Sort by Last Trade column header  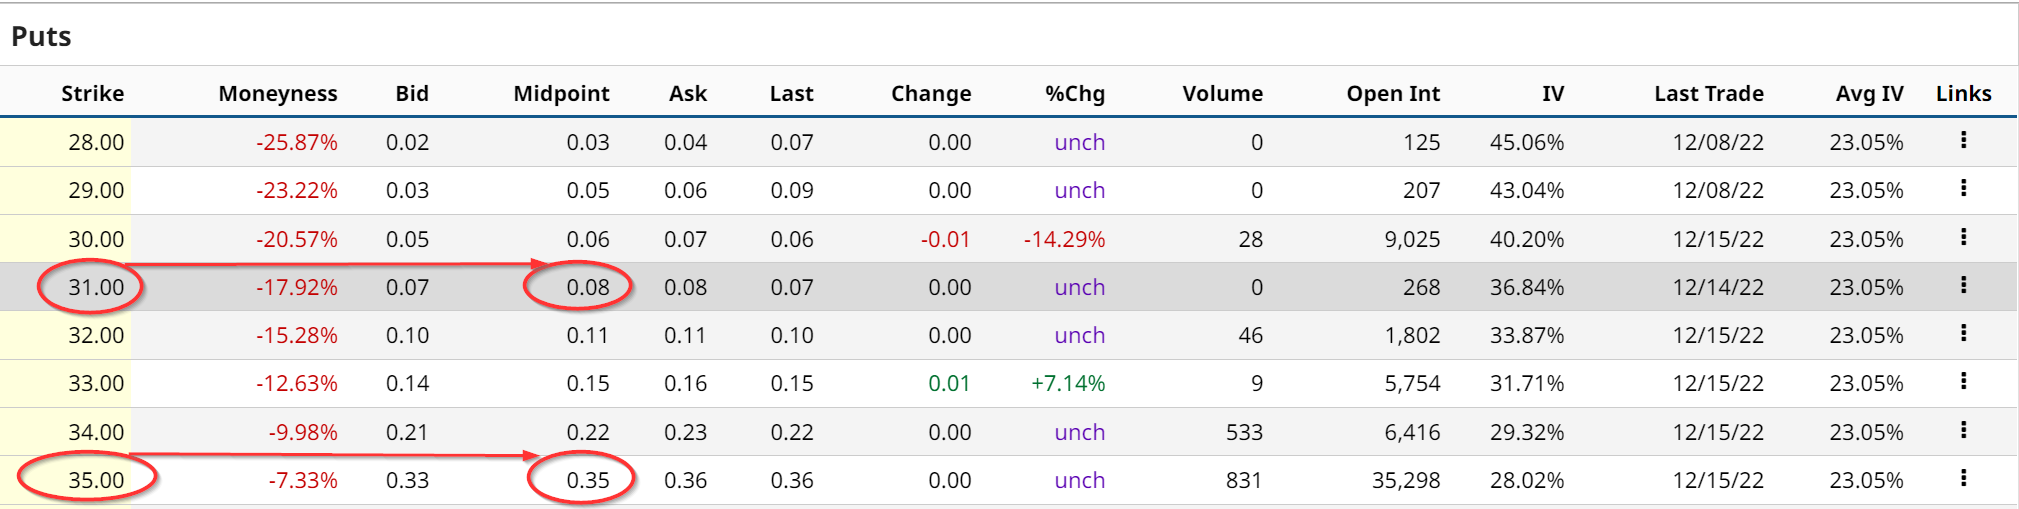click(x=1708, y=94)
